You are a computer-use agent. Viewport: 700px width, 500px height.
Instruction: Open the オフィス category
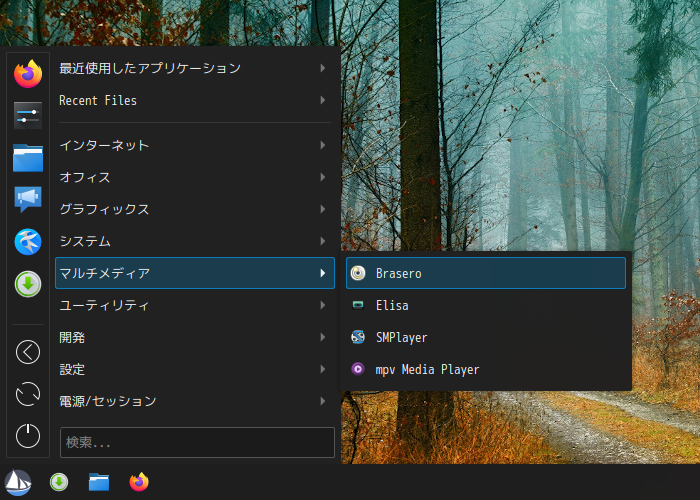[195, 177]
